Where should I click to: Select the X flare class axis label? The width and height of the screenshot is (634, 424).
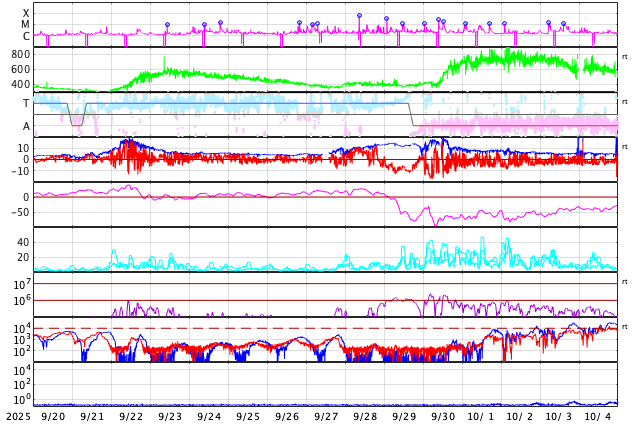coord(26,14)
